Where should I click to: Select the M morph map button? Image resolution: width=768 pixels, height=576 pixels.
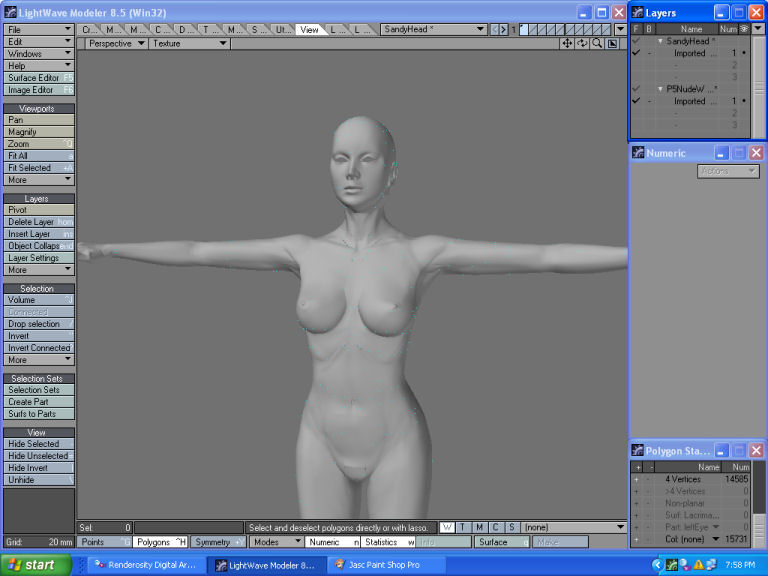pyautogui.click(x=479, y=527)
